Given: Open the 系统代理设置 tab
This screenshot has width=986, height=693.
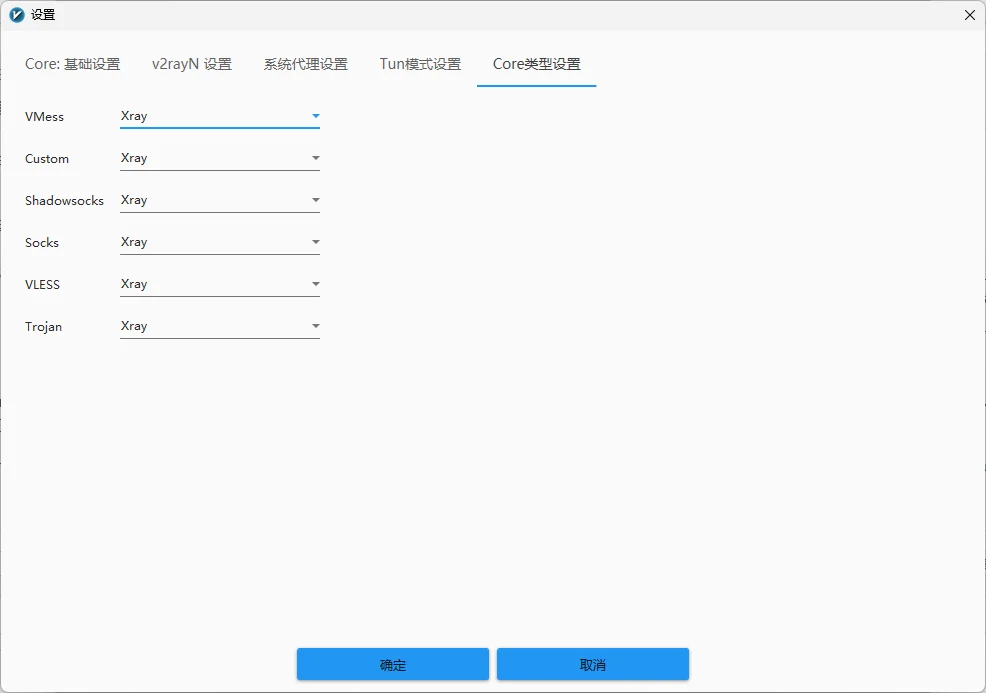Looking at the screenshot, I should tap(304, 63).
